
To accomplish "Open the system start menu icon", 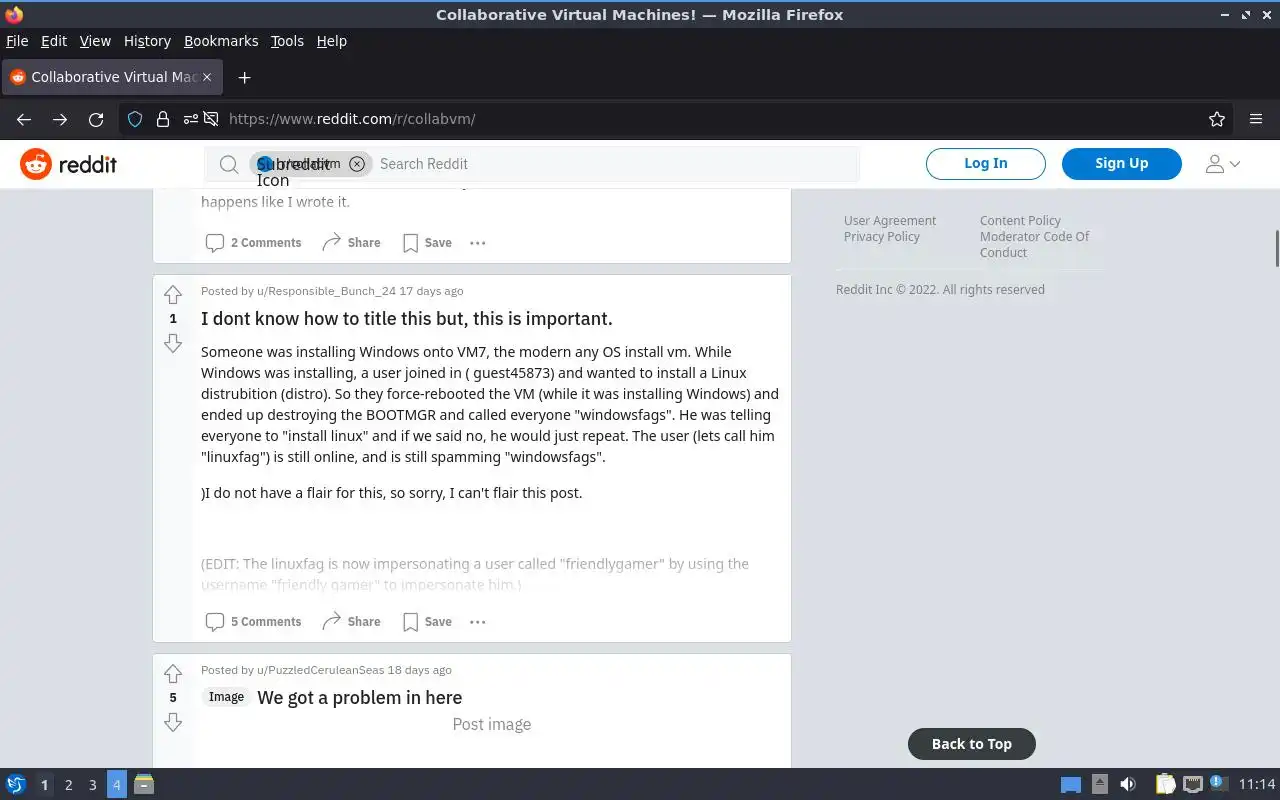I will (16, 785).
